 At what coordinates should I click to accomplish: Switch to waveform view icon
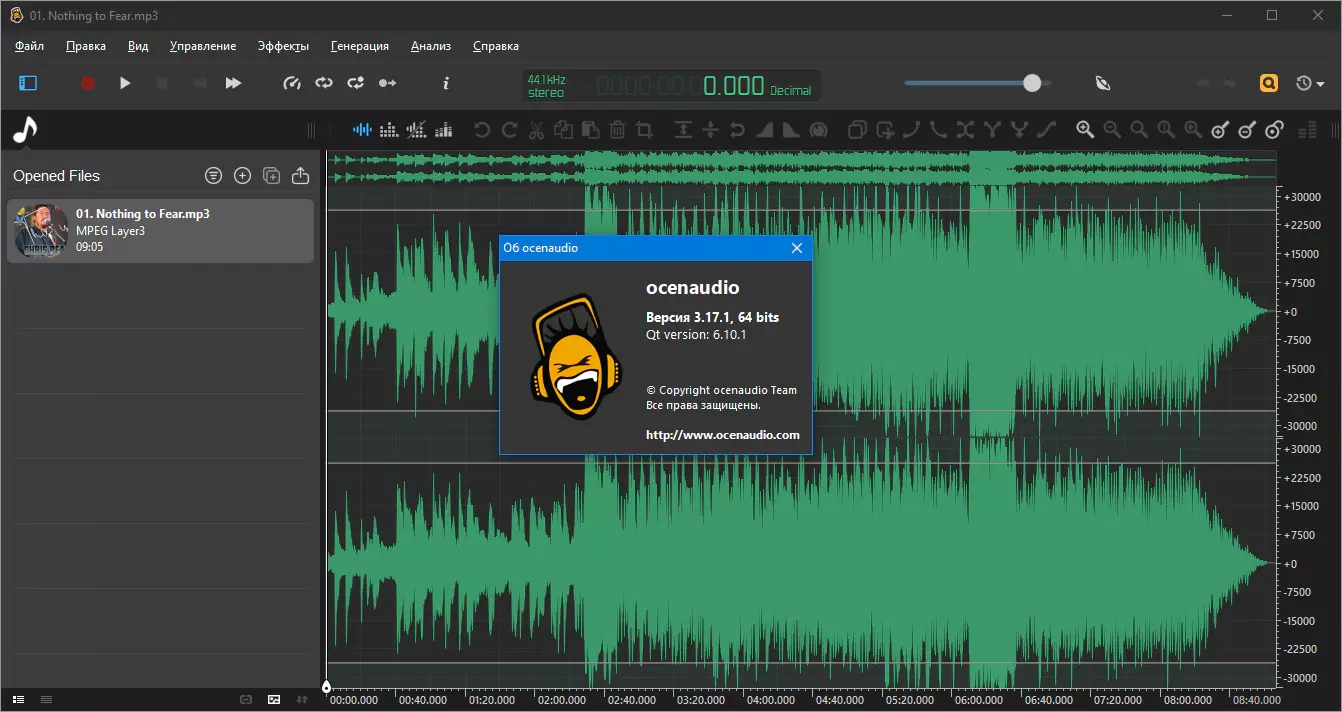point(362,130)
